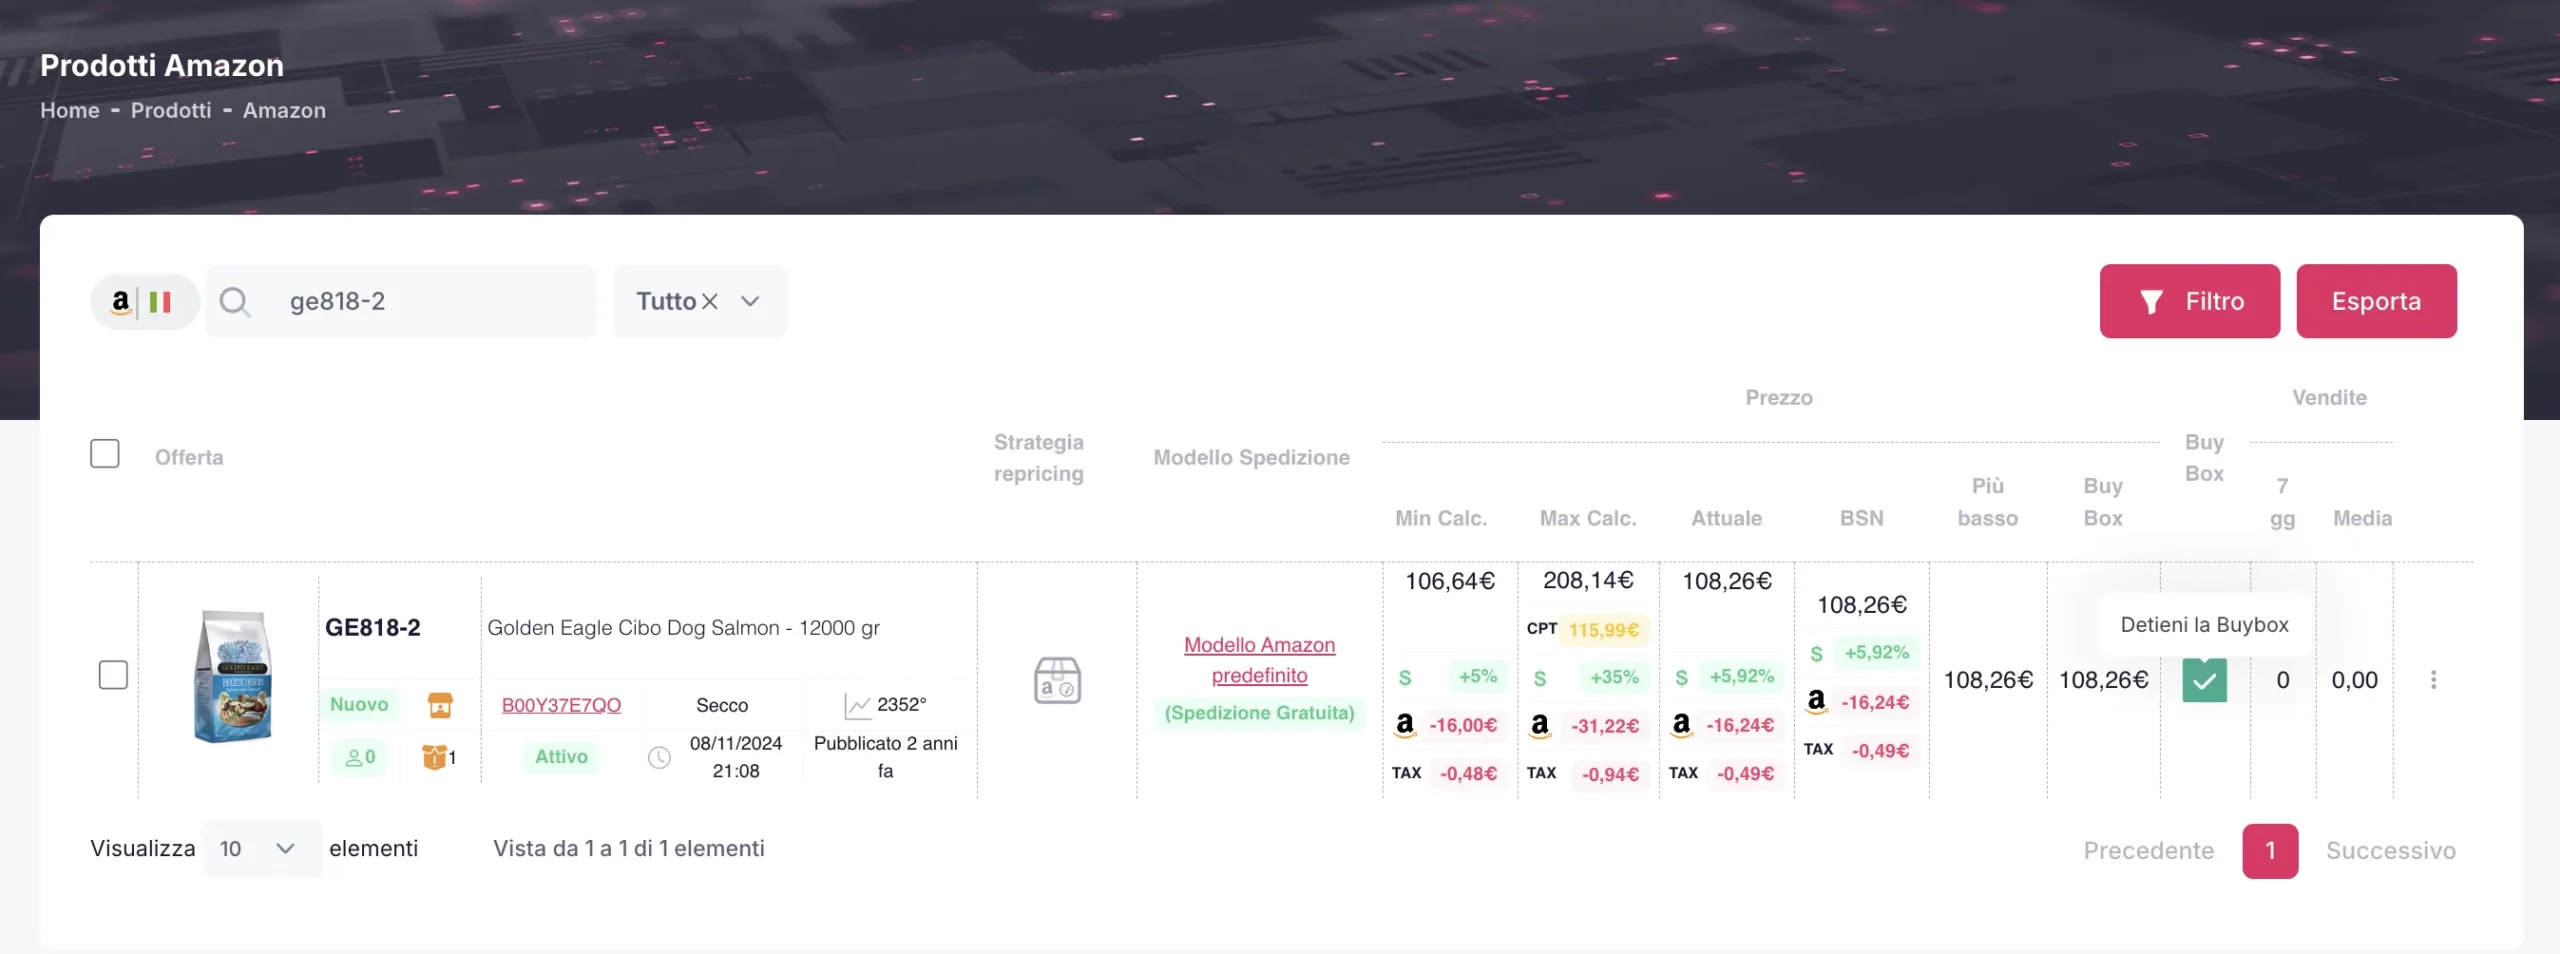Screen dimensions: 2560x954
Task: Click the clock icon beside the date
Action: click(x=659, y=757)
